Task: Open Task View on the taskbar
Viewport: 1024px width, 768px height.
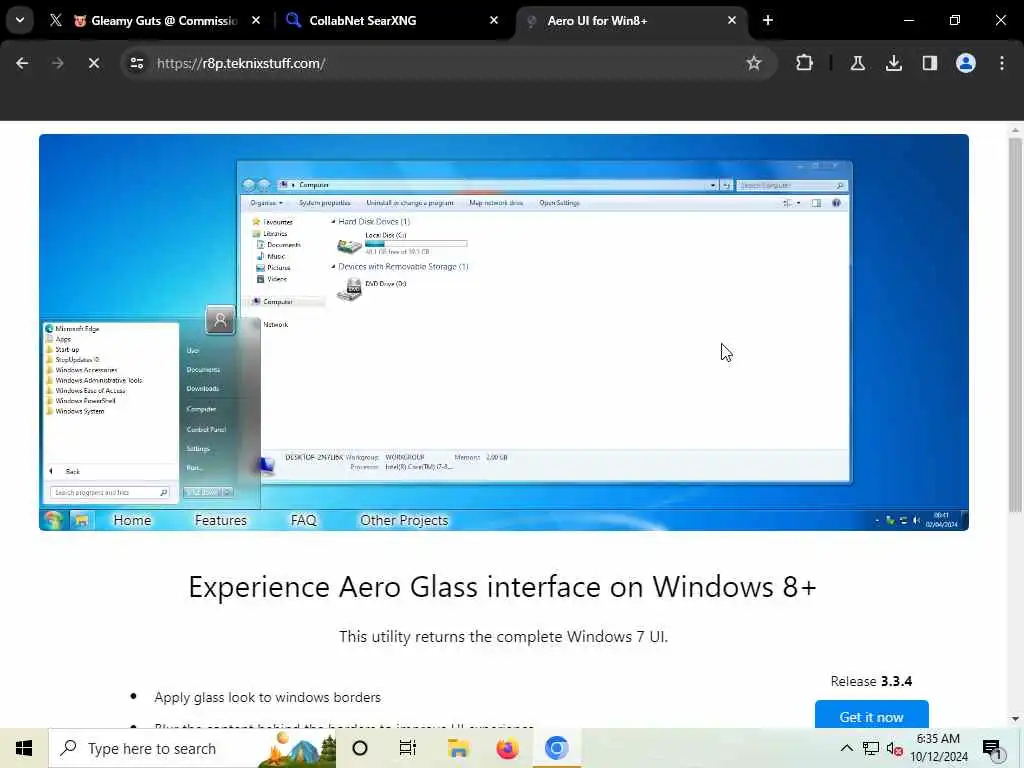Action: 408,748
